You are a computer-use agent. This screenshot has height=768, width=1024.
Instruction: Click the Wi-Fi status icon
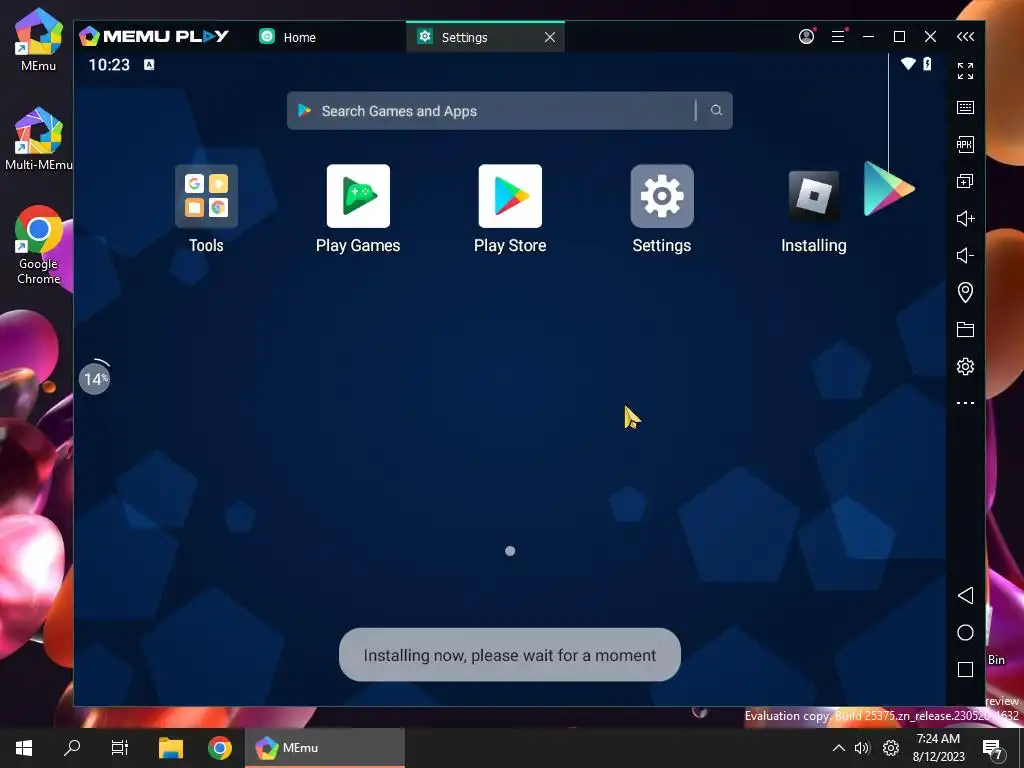point(908,64)
